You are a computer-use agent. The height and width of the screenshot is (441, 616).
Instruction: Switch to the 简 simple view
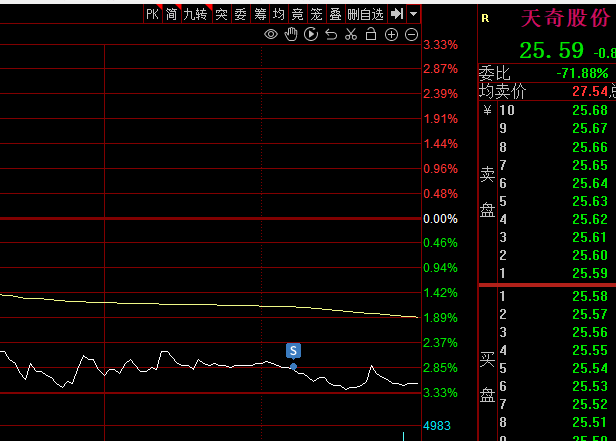tap(172, 14)
